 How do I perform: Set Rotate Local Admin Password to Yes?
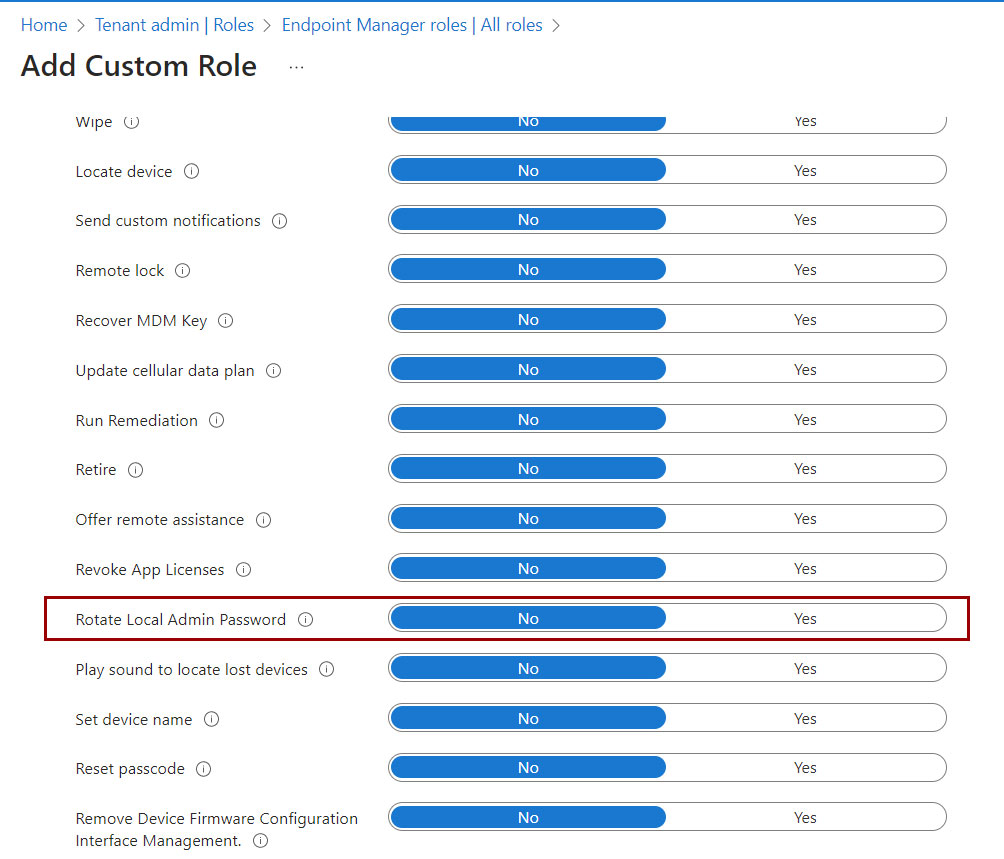click(805, 618)
